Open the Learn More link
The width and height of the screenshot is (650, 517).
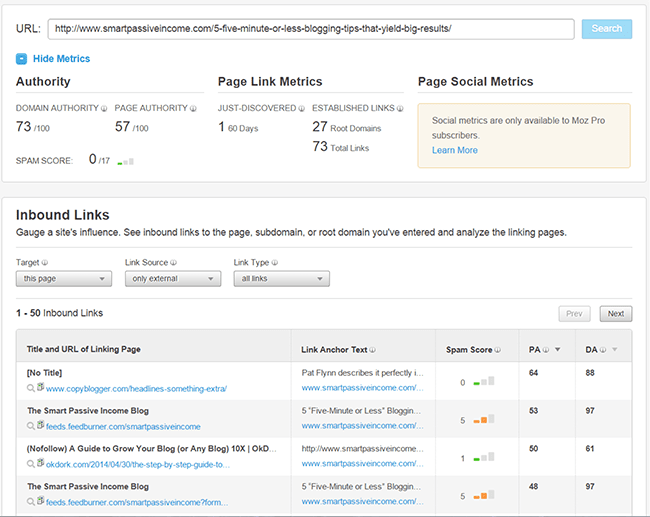coord(455,150)
